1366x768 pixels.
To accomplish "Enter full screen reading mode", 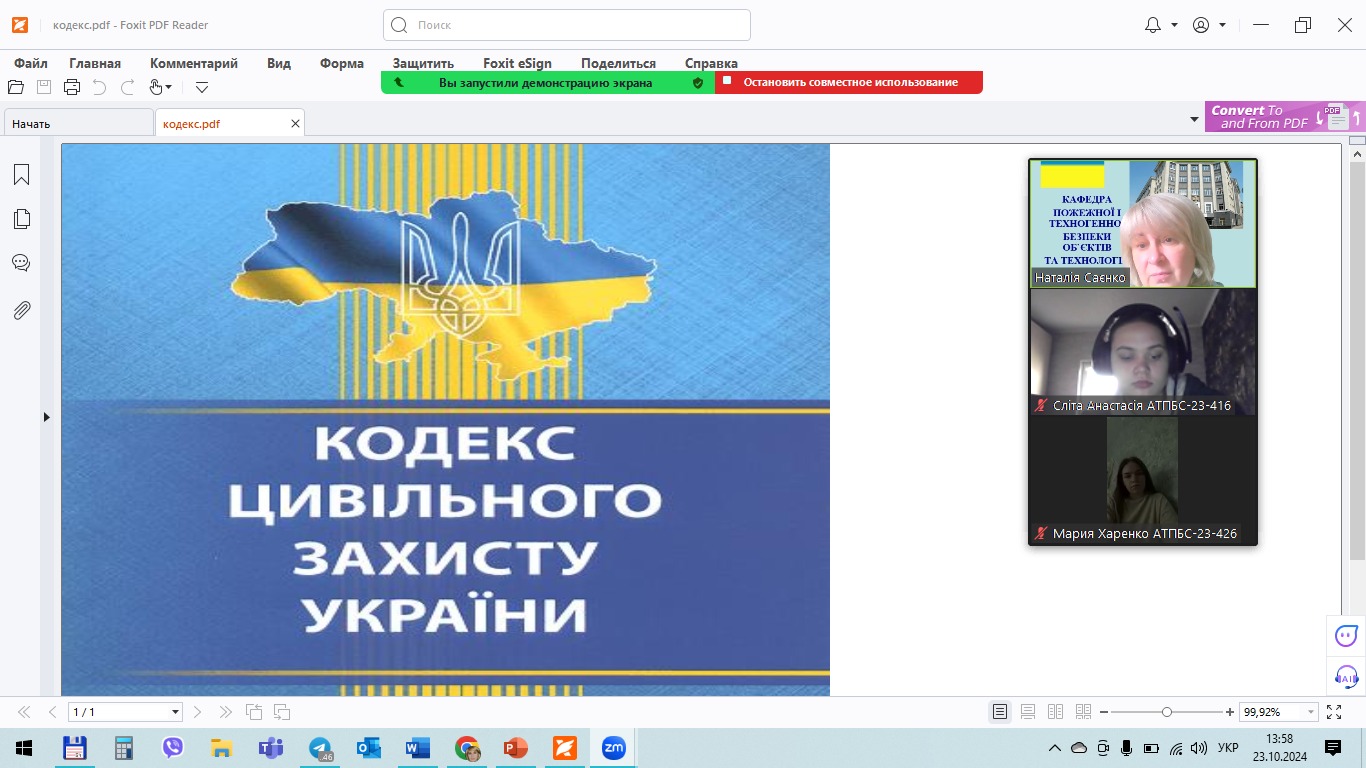I will (x=1334, y=712).
